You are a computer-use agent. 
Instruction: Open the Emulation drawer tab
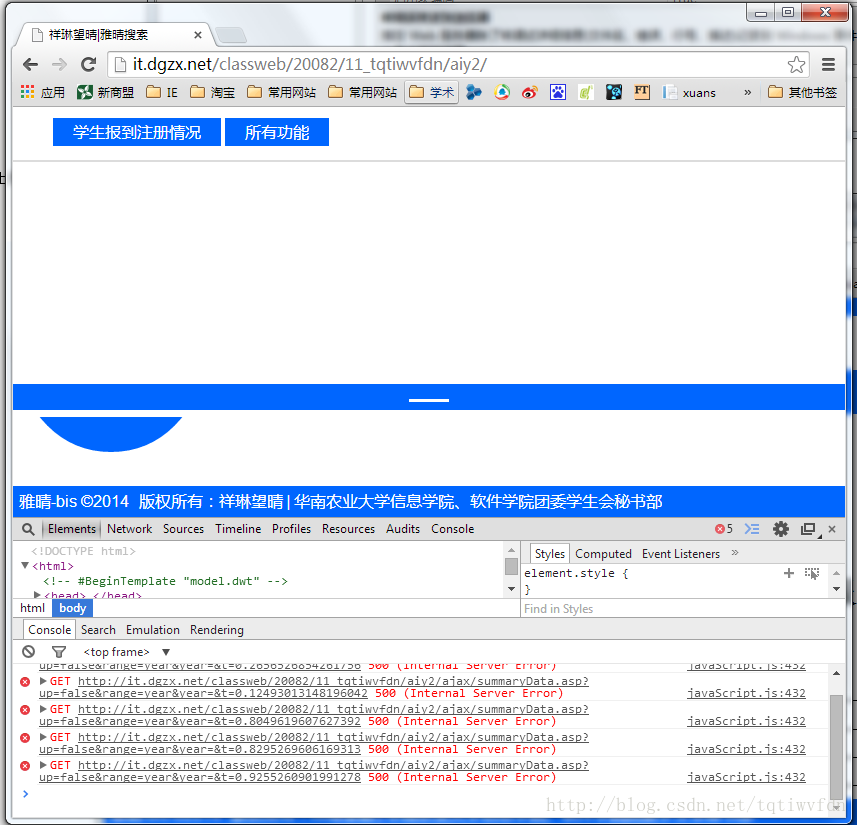(152, 630)
